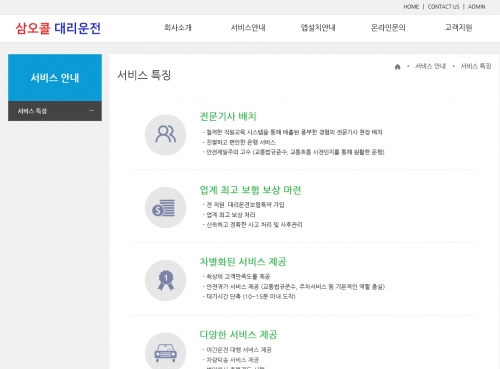Screen dimensions: 500x369
Task: Open the CONTACT US link
Action: point(443,7)
